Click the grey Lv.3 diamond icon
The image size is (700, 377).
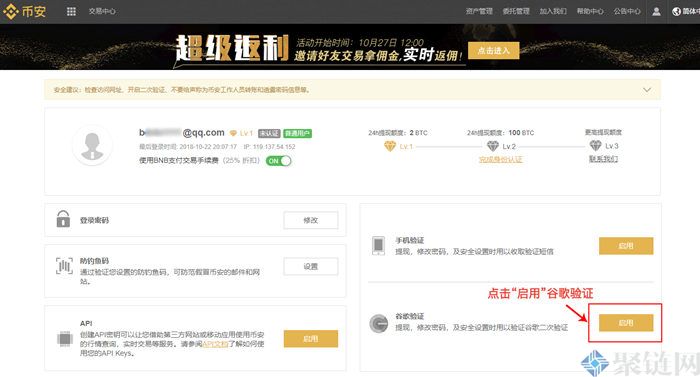[x=596, y=146]
